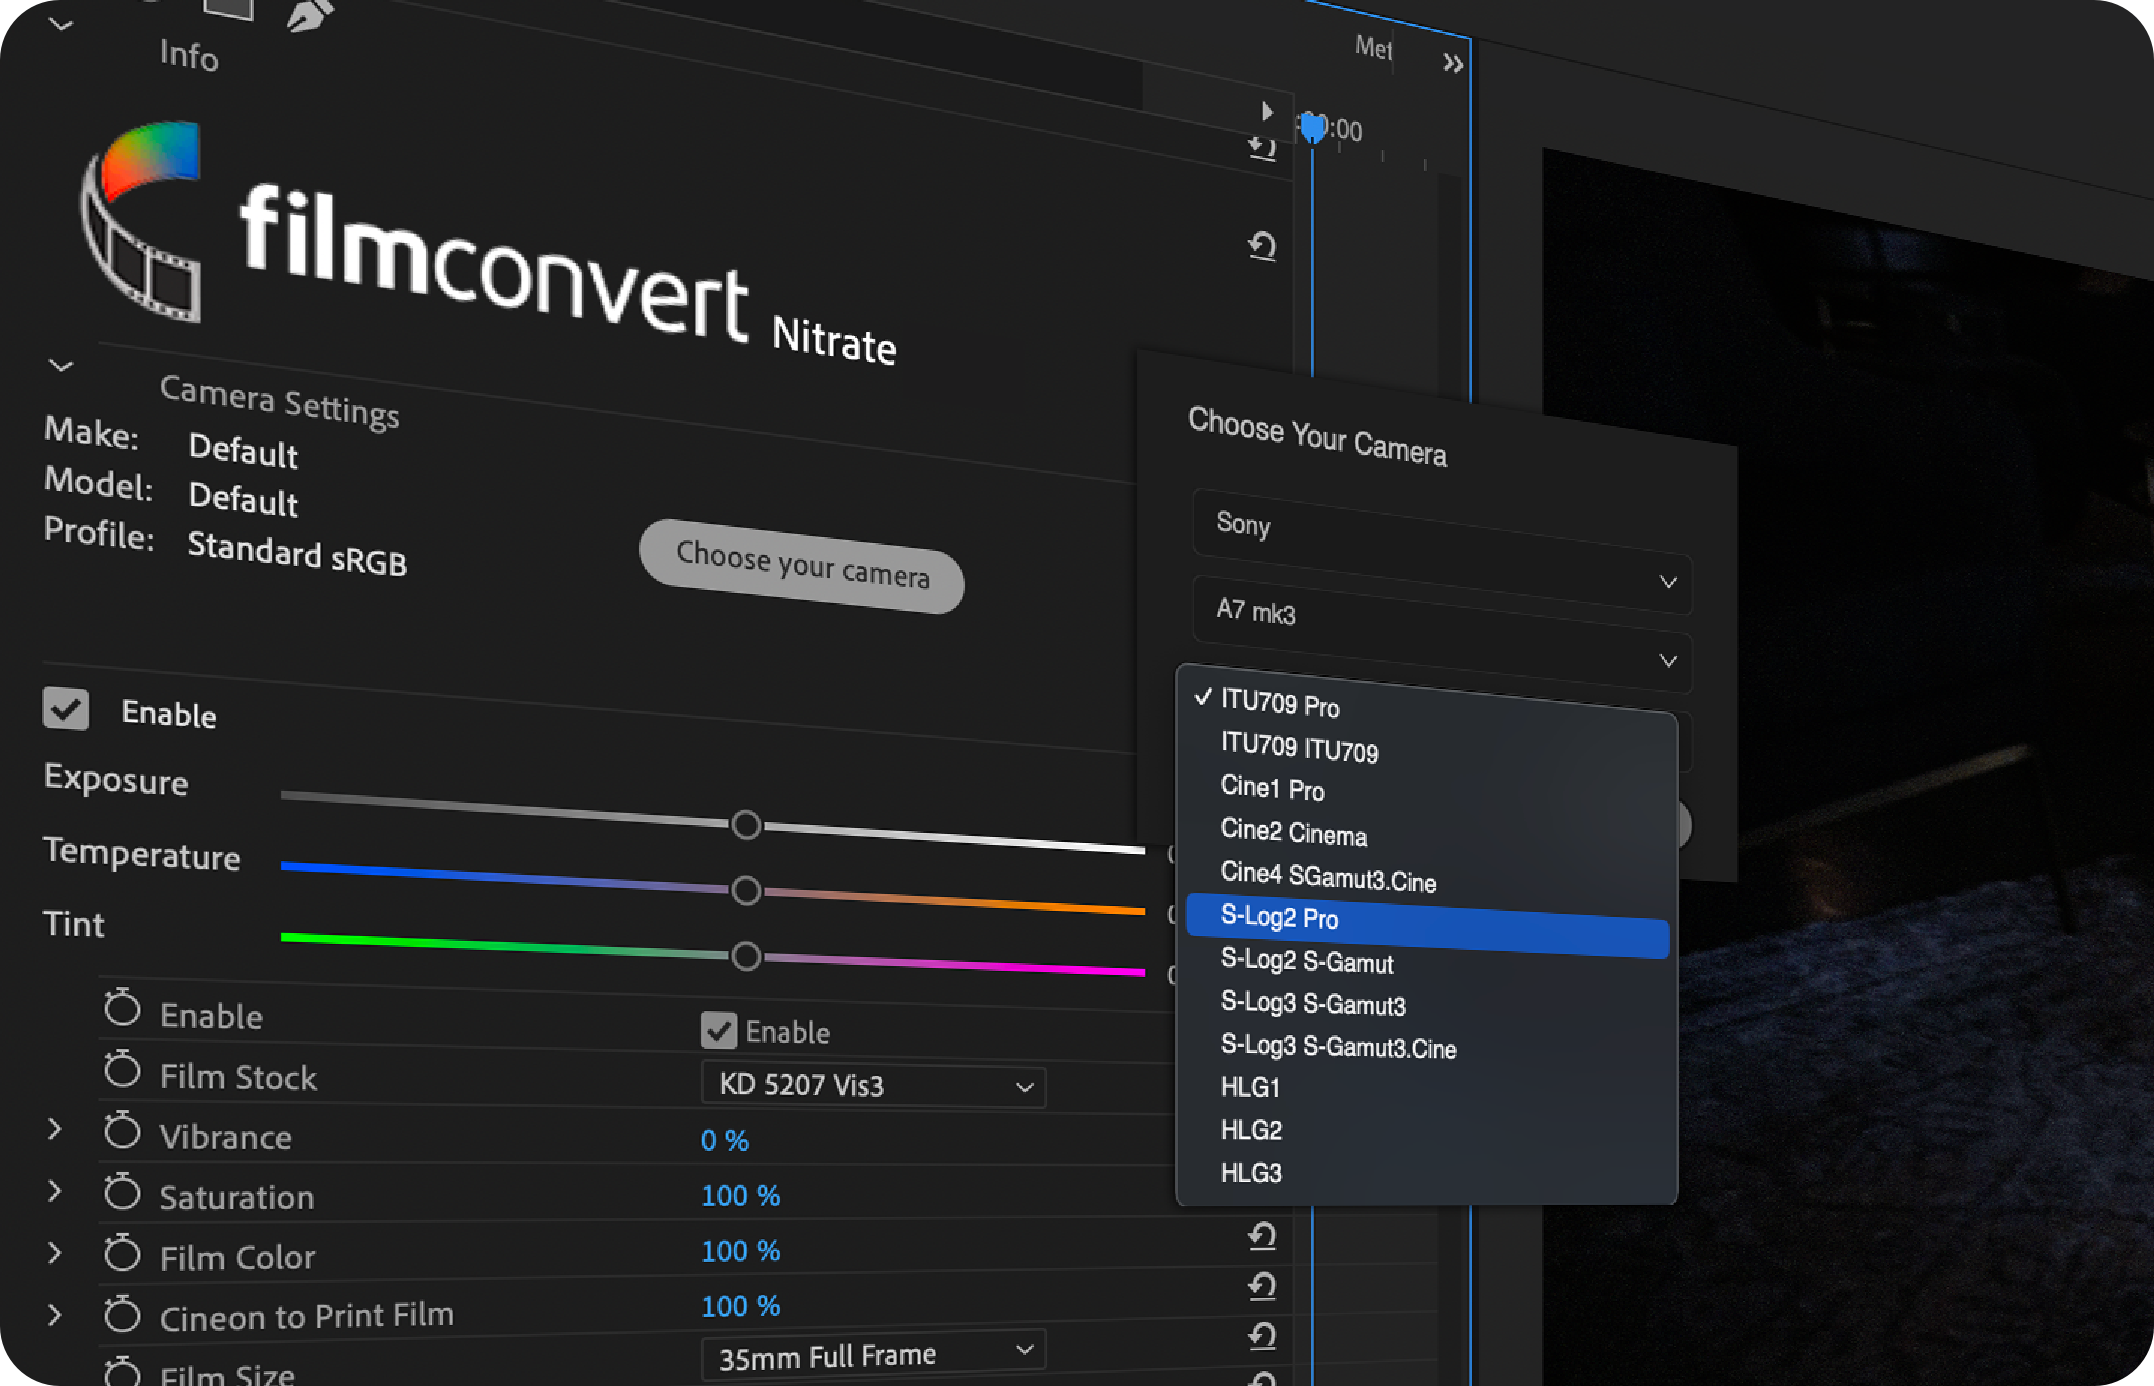Click the panel overflow double-arrow icon
2154x1386 pixels.
(x=1452, y=64)
